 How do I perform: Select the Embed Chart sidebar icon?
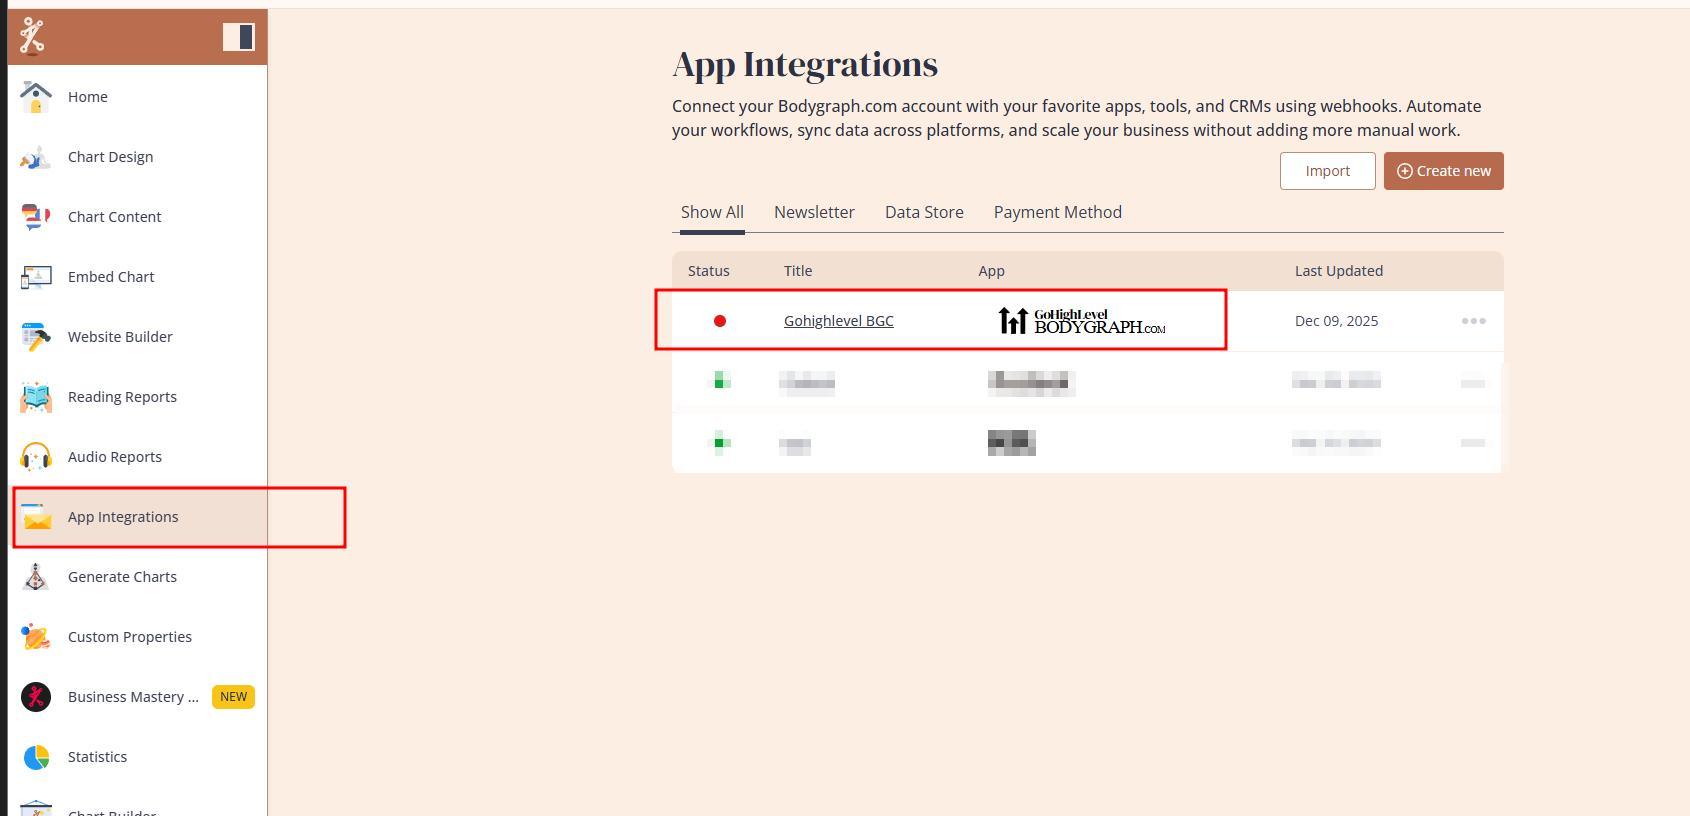36,277
